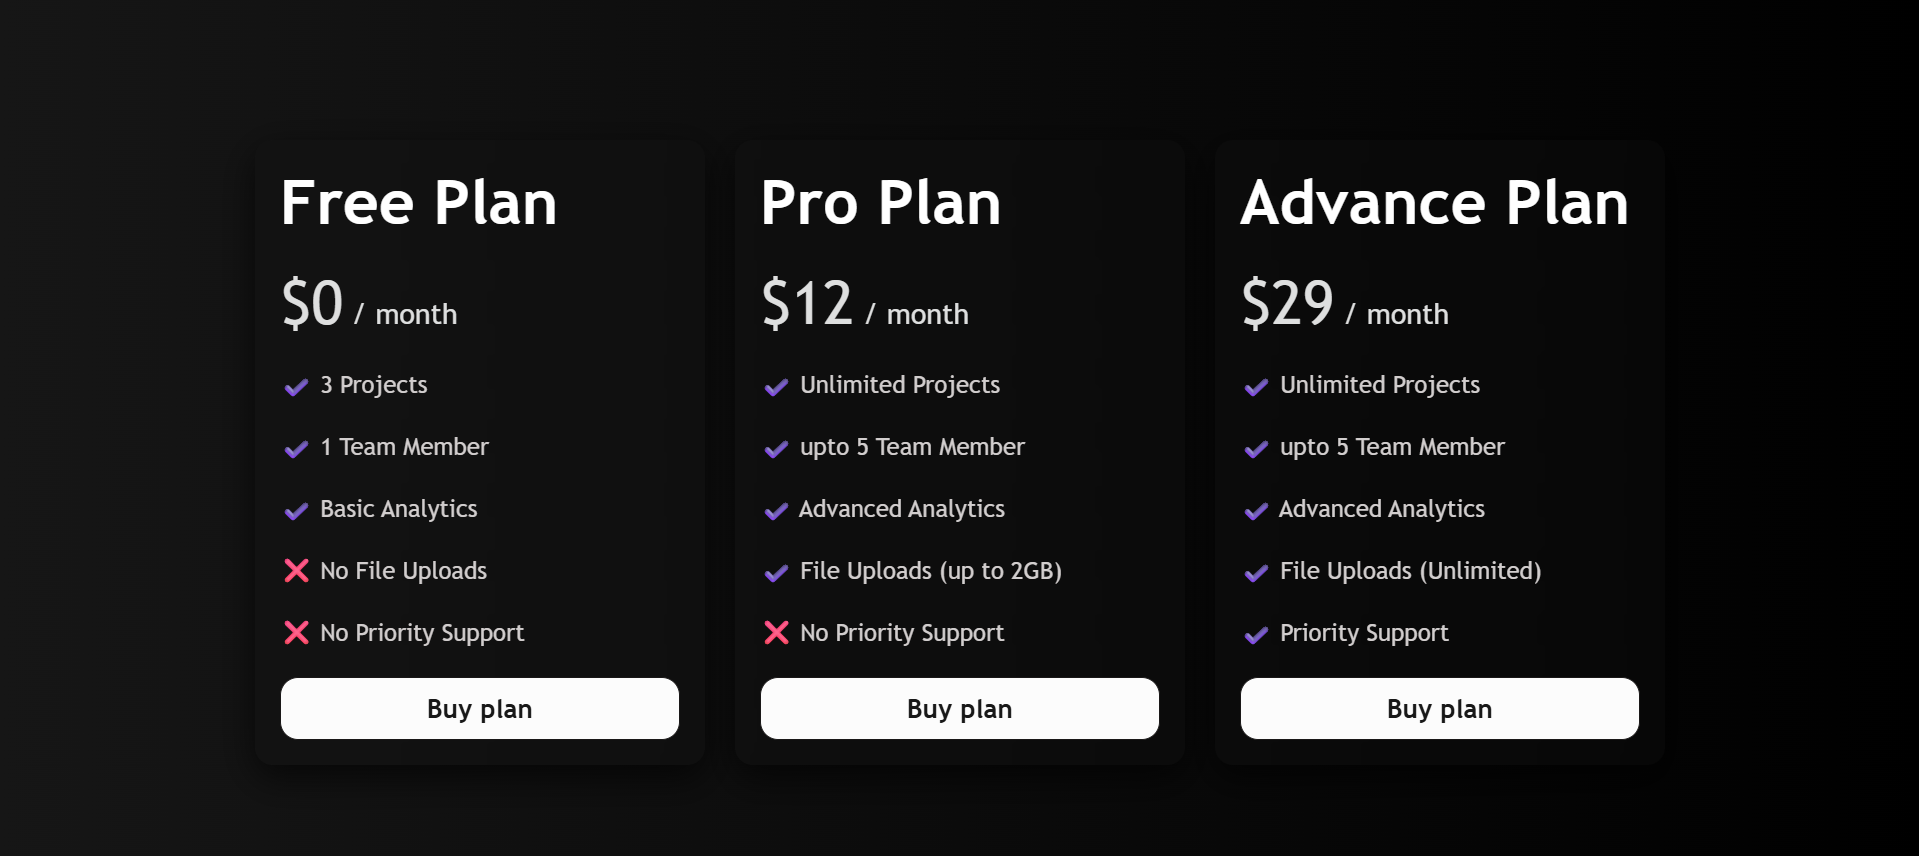Click the red cross beside No File Uploads
This screenshot has width=1919, height=856.
pos(296,570)
